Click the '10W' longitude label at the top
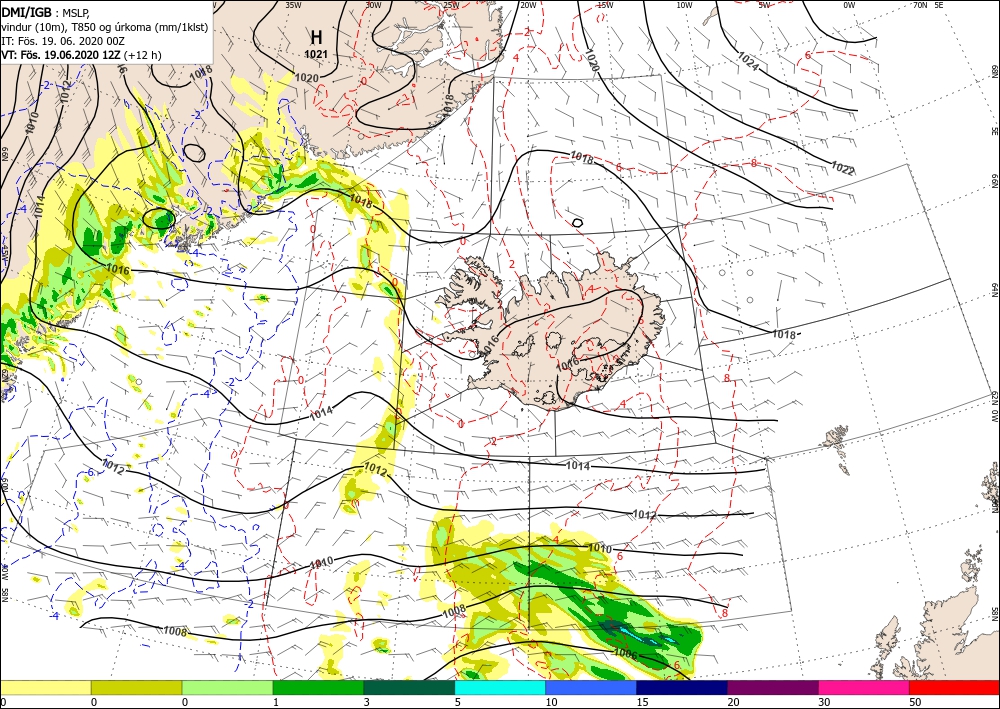 pos(684,5)
